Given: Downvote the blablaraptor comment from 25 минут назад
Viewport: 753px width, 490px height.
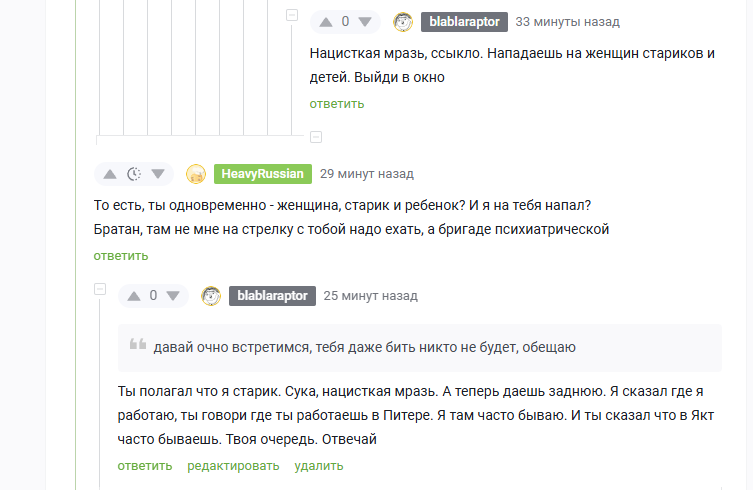Looking at the screenshot, I should click(173, 295).
